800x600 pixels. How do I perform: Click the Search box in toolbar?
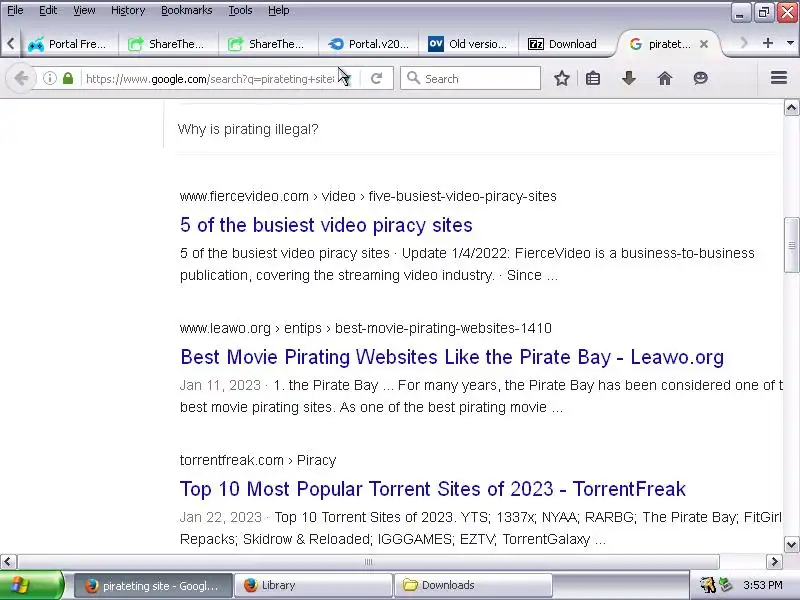point(470,79)
